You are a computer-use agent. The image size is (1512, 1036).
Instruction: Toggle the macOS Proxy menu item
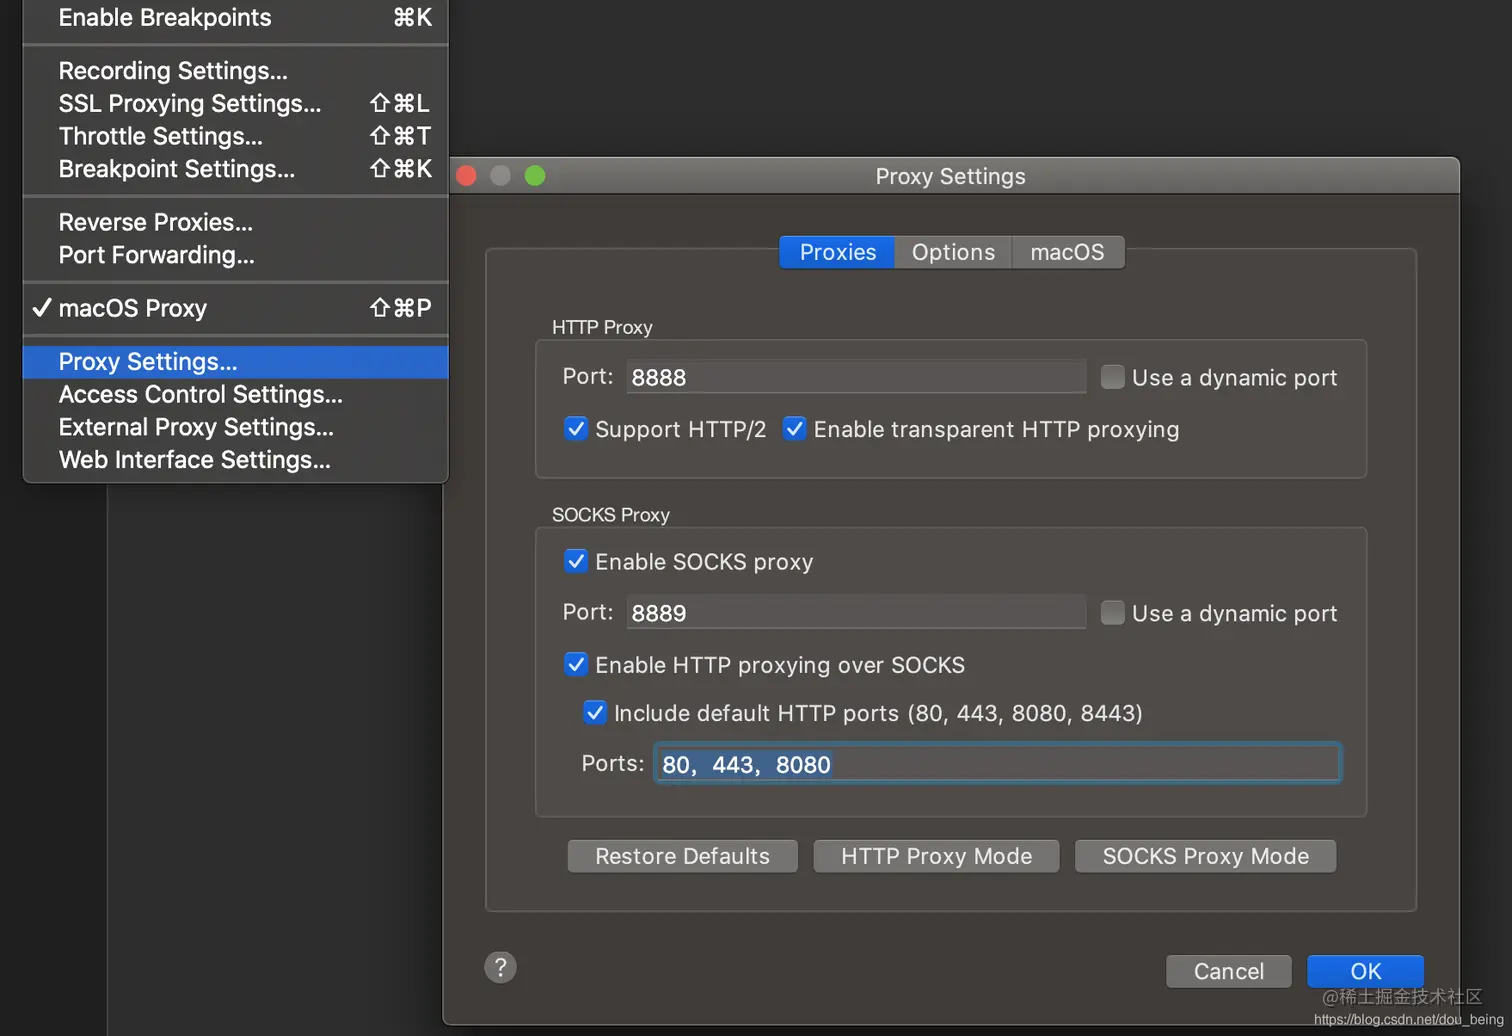tap(235, 308)
